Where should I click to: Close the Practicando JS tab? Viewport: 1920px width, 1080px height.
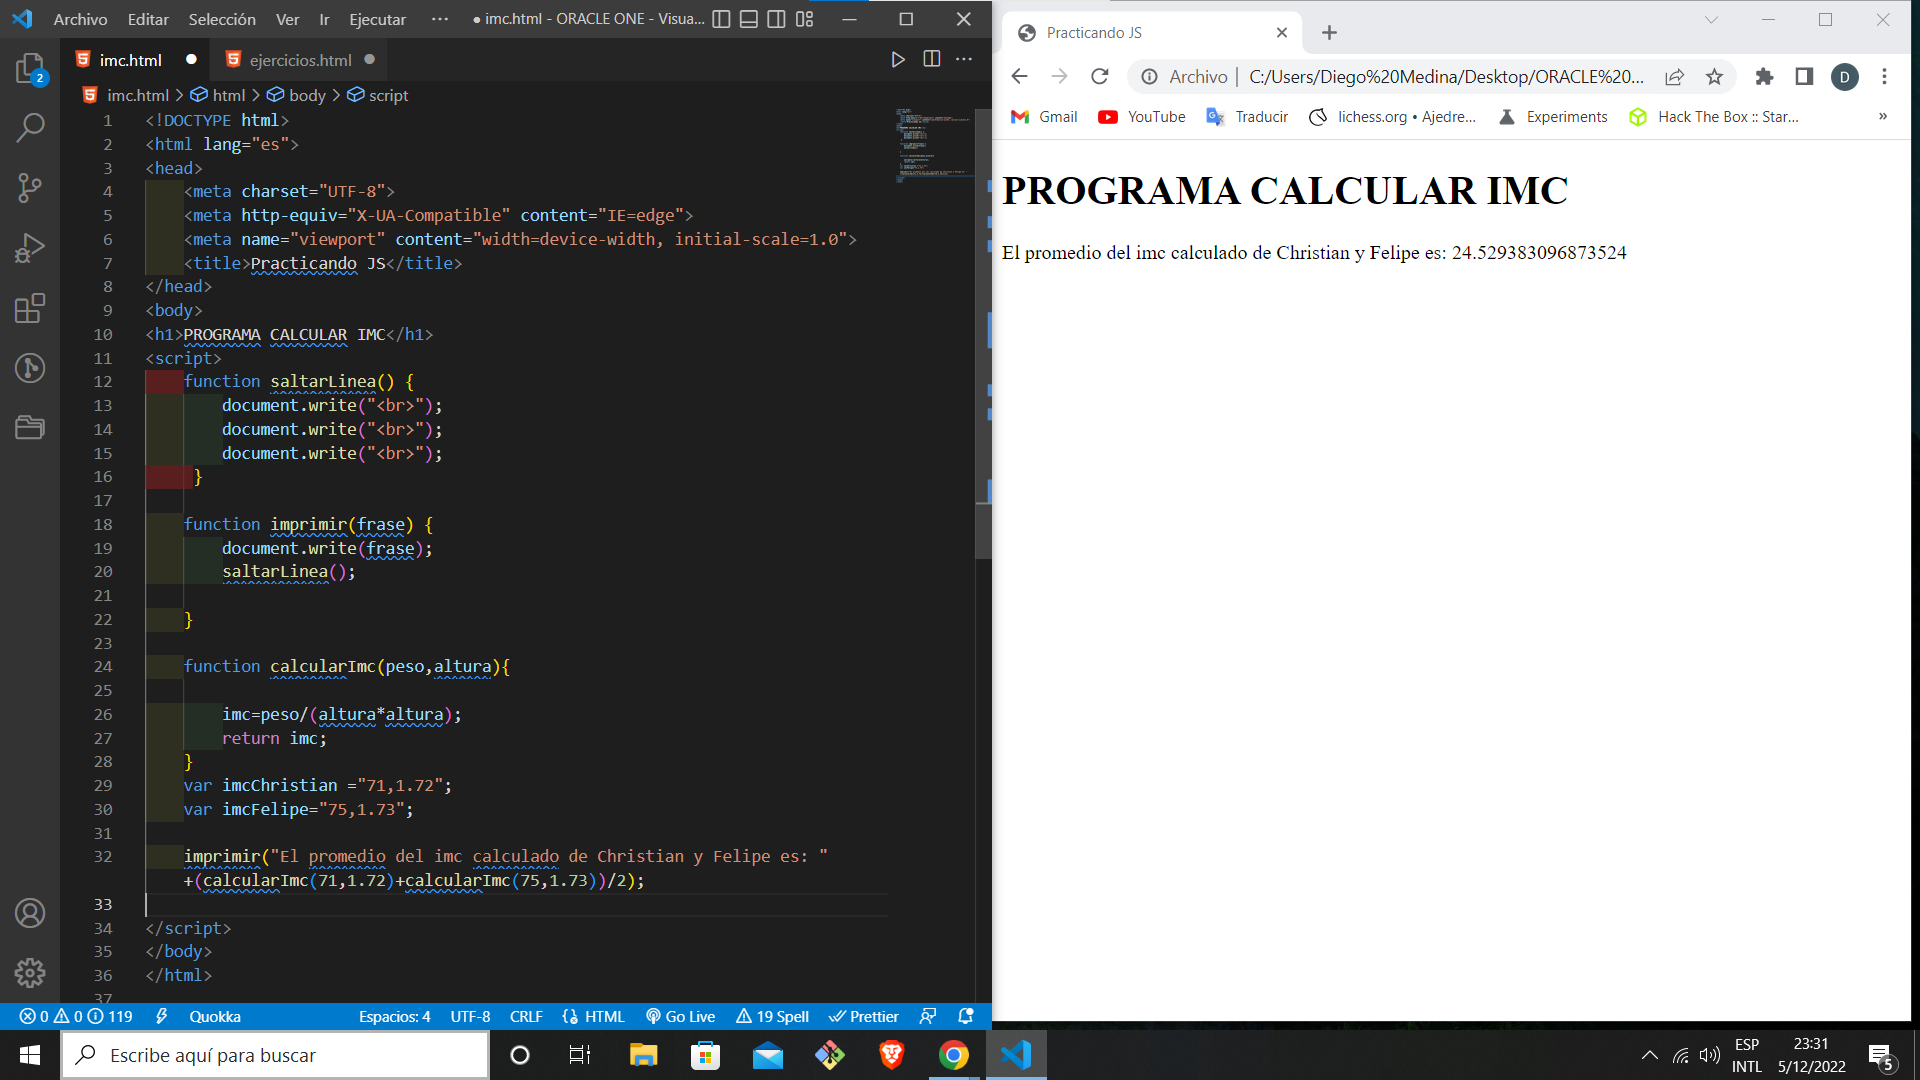pos(1282,33)
